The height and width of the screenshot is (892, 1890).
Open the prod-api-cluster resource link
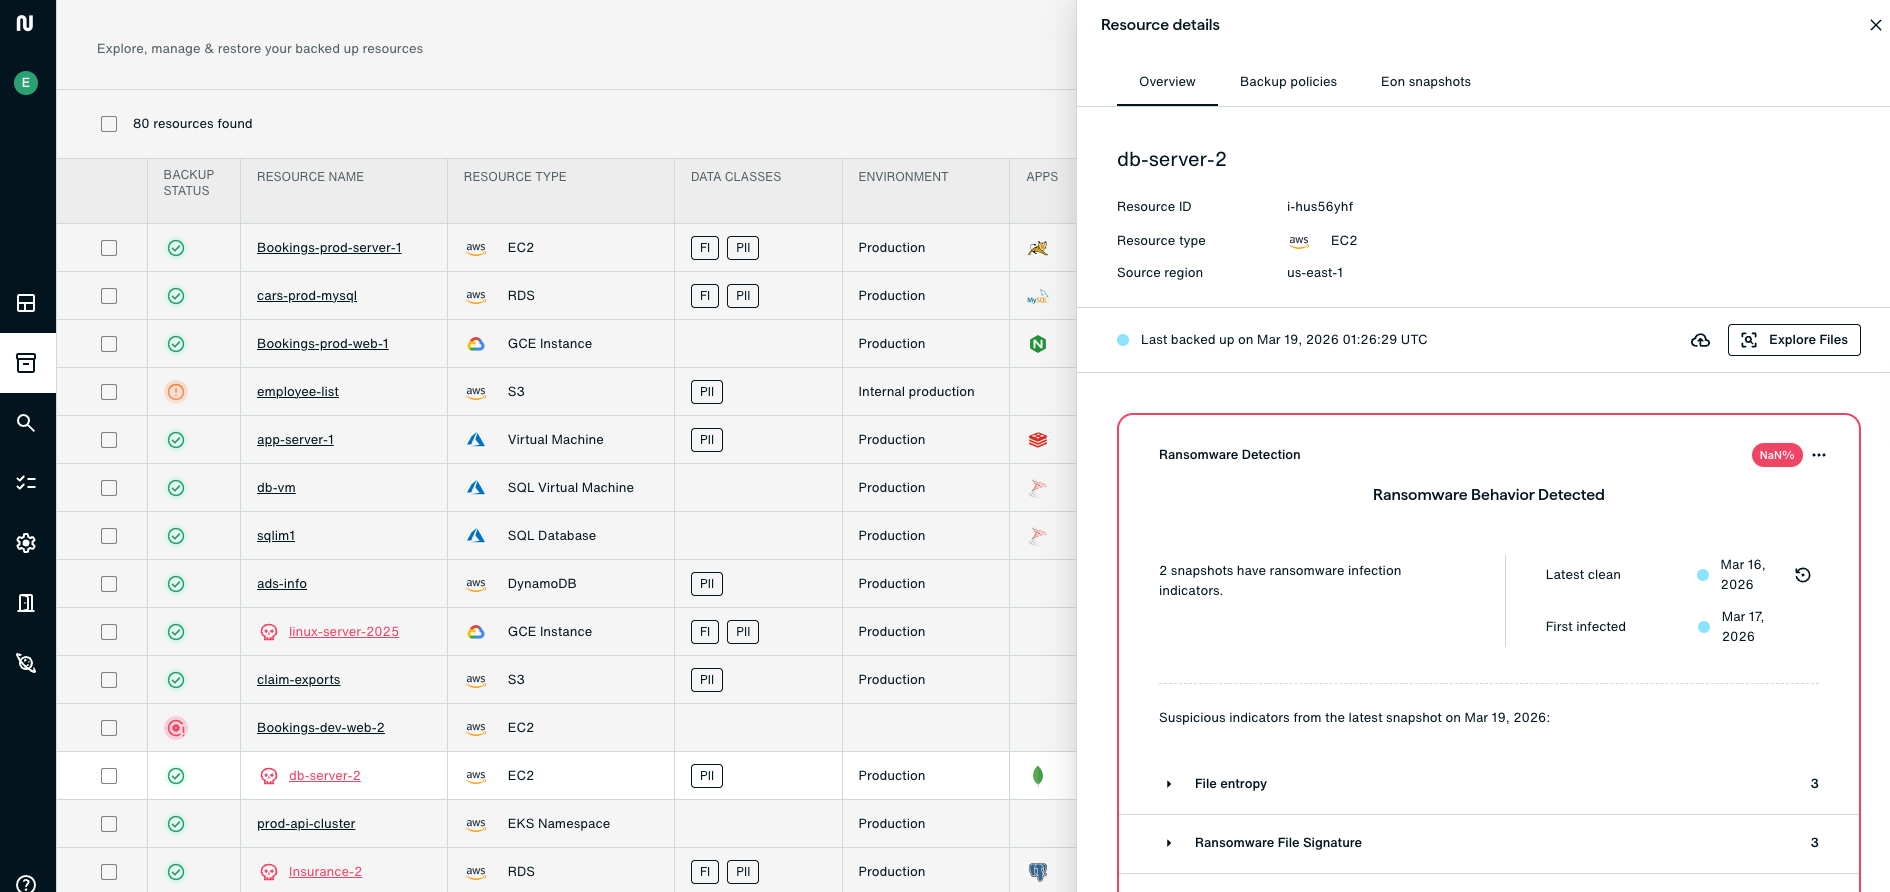pyautogui.click(x=306, y=824)
